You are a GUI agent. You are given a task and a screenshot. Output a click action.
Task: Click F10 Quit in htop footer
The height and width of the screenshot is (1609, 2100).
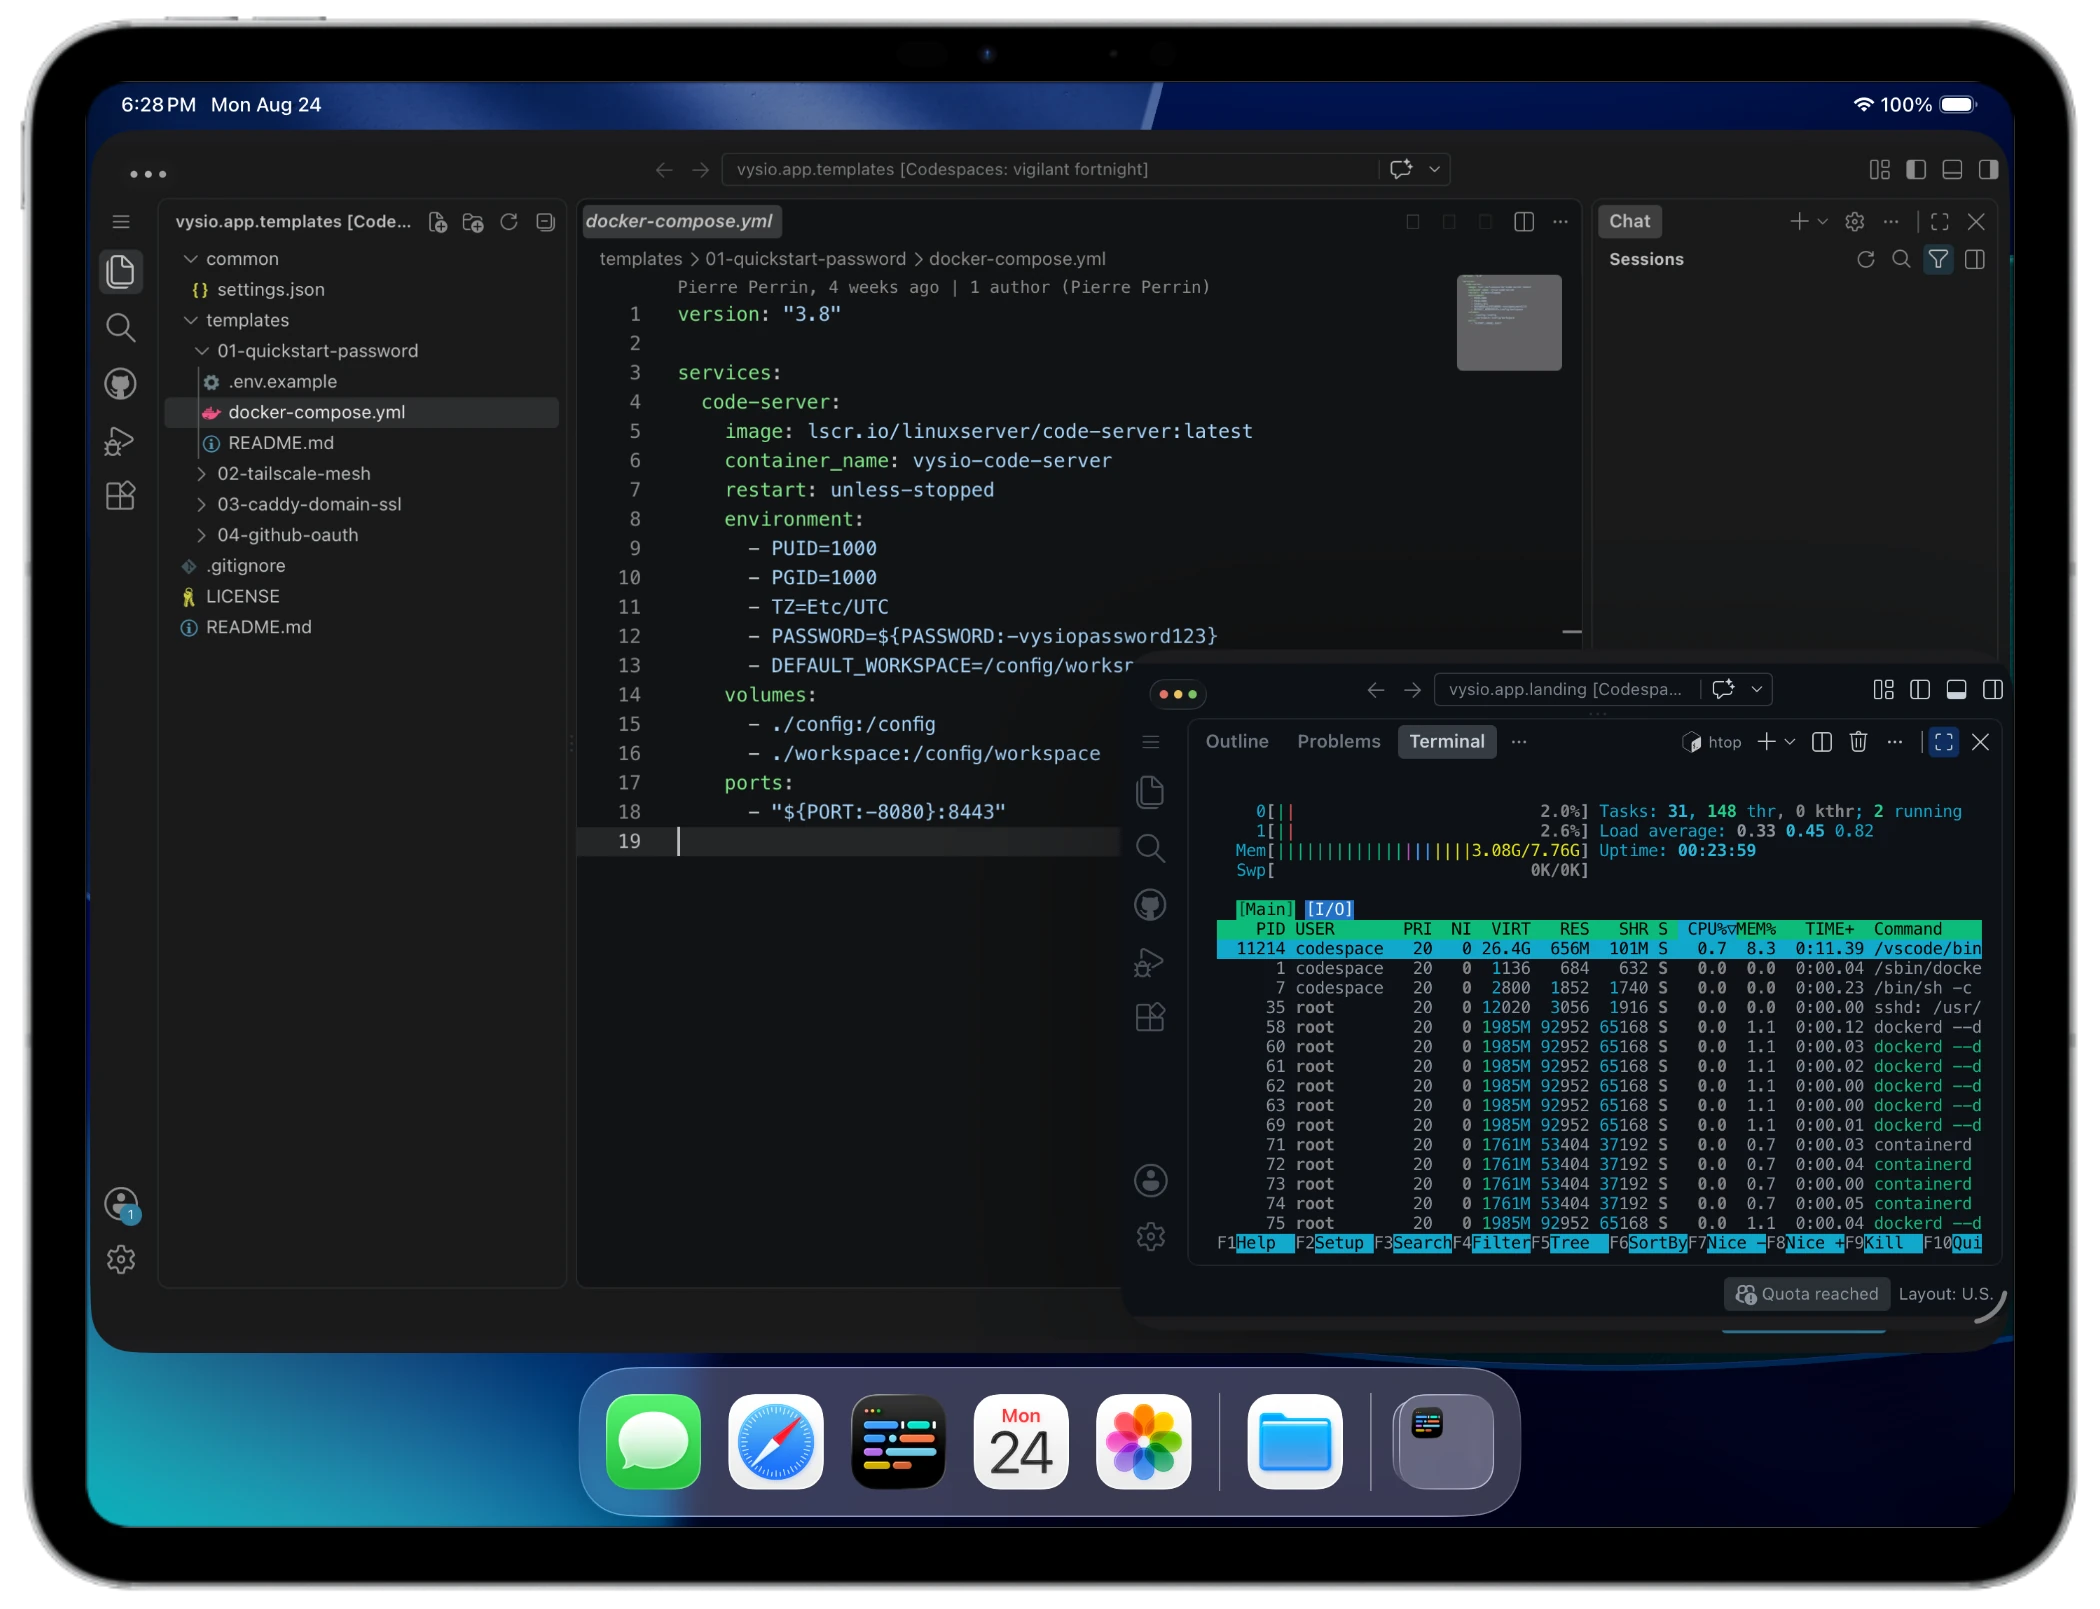[x=1953, y=1243]
